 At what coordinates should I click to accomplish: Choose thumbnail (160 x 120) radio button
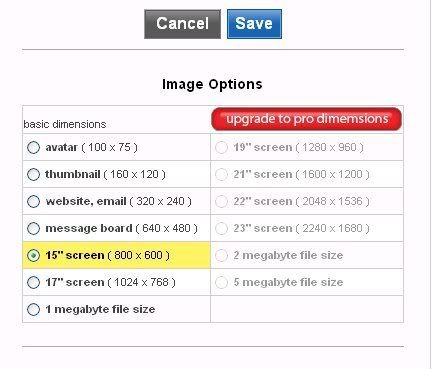(x=33, y=174)
